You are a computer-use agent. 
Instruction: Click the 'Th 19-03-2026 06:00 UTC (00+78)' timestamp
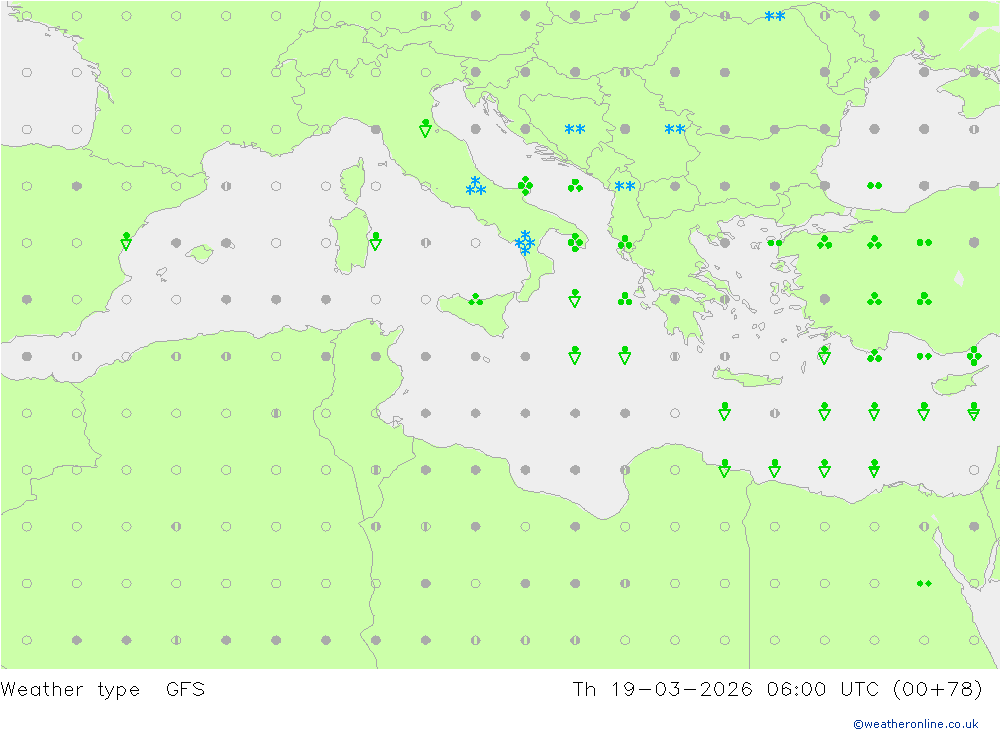[777, 689]
